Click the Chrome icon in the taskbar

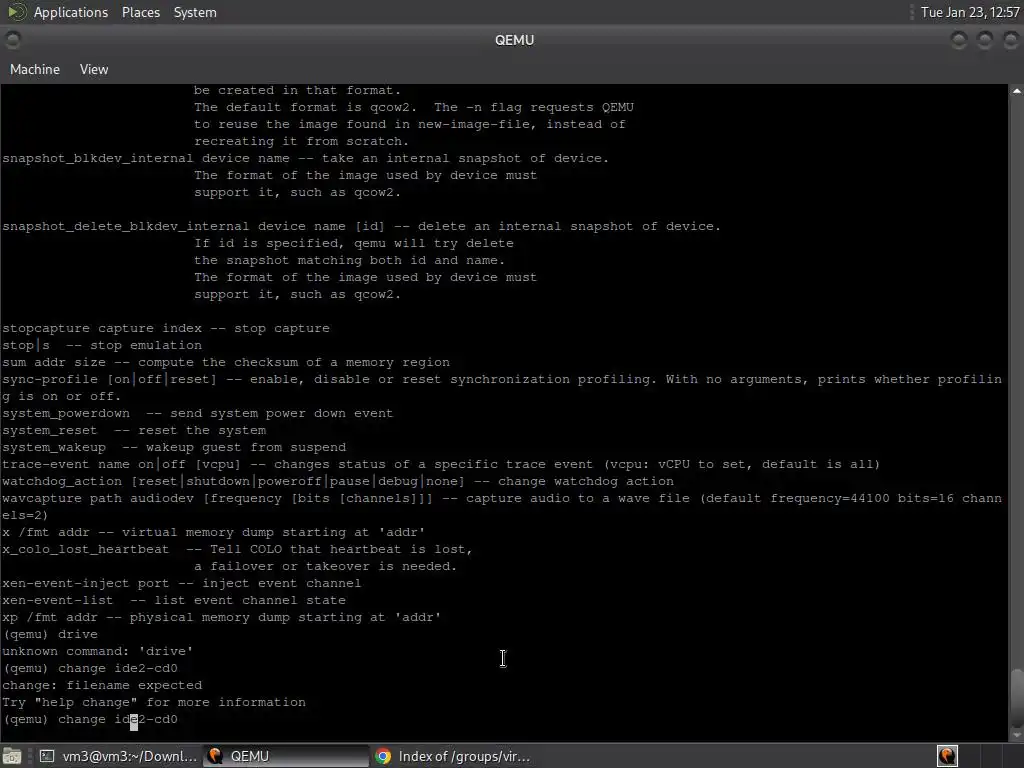383,756
